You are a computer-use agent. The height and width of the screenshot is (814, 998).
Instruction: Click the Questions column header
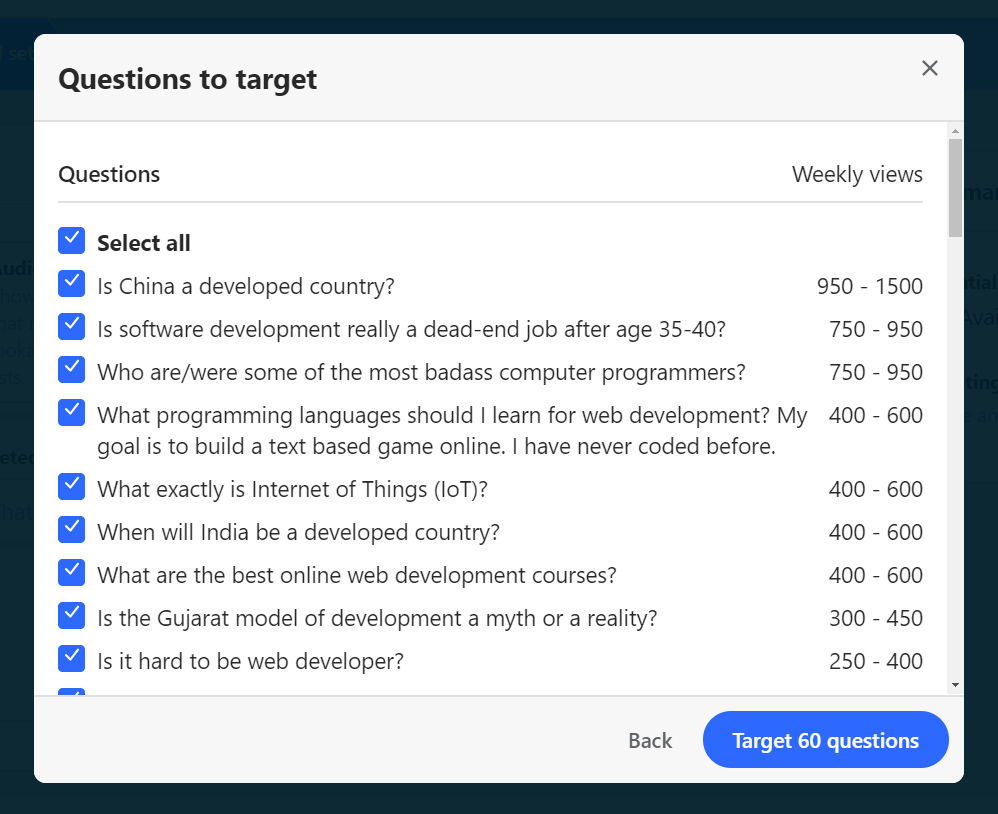coord(109,175)
